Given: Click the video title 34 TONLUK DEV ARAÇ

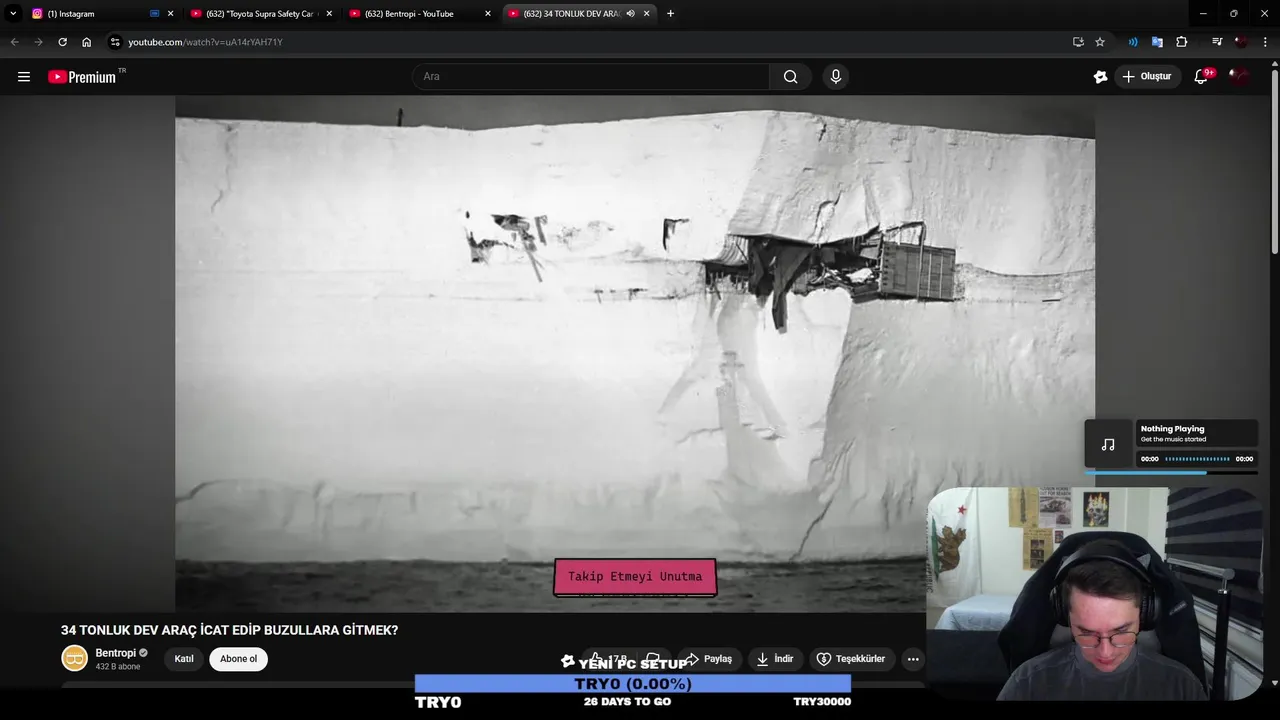Looking at the screenshot, I should point(230,630).
